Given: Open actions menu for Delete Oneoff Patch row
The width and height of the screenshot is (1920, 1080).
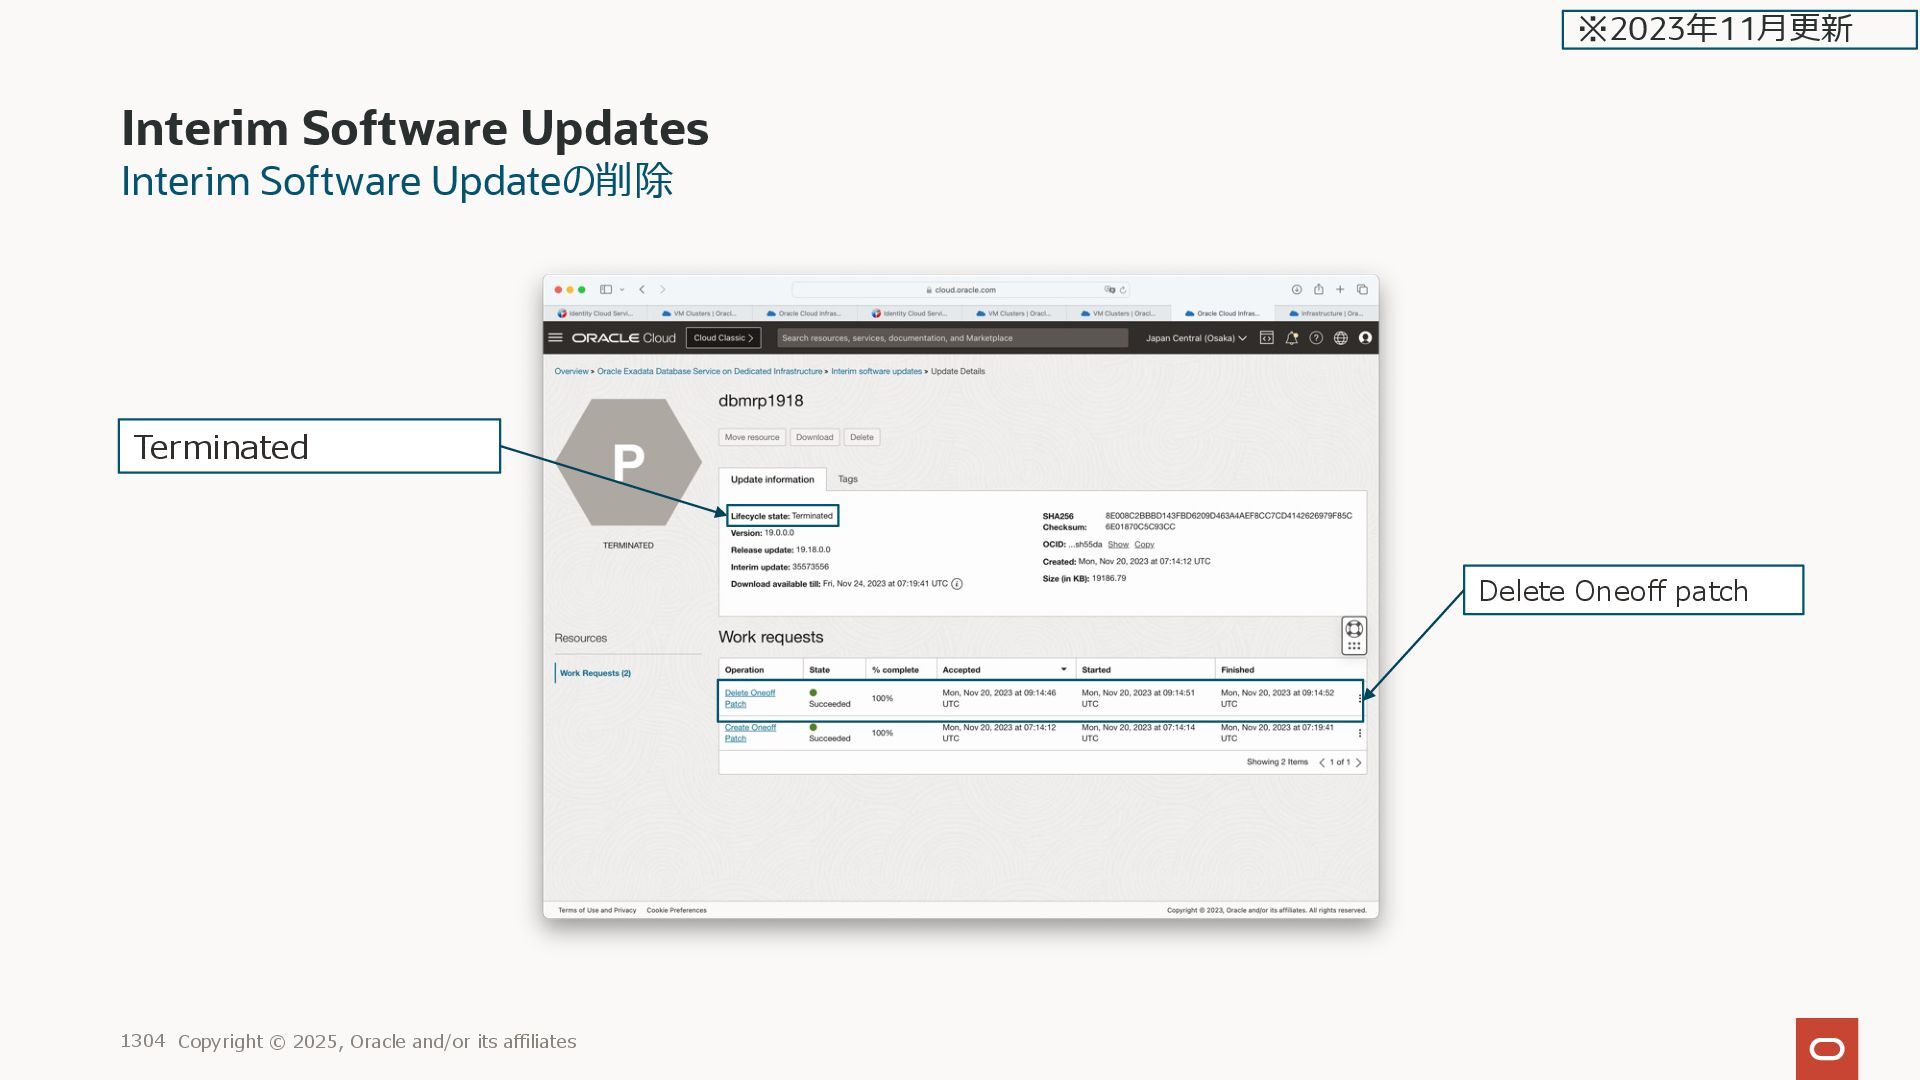Looking at the screenshot, I should click(1359, 699).
